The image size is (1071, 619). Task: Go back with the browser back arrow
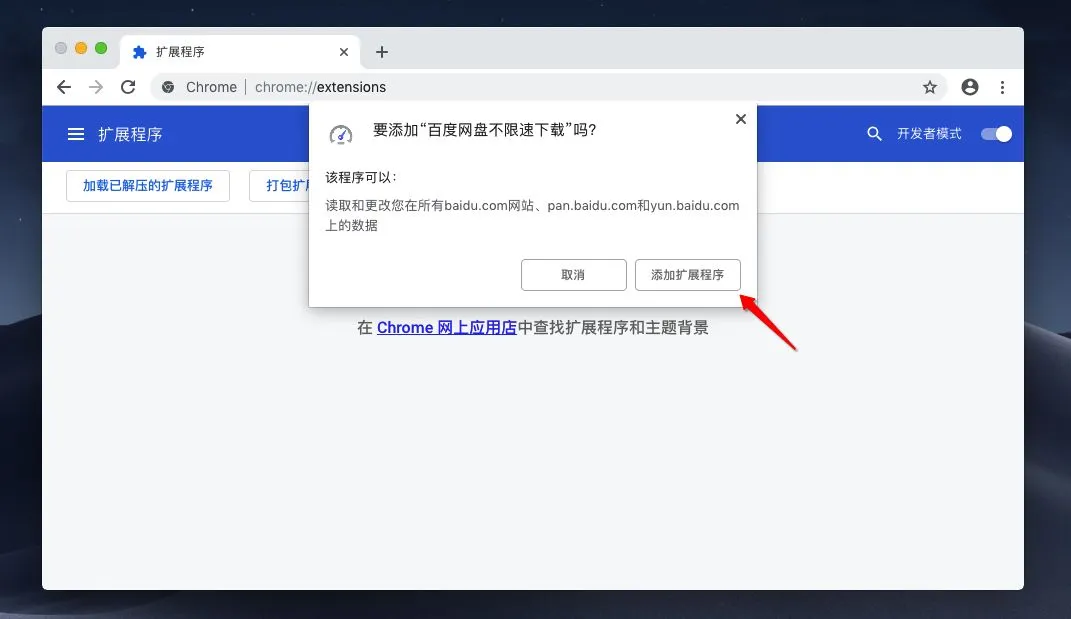click(x=64, y=87)
